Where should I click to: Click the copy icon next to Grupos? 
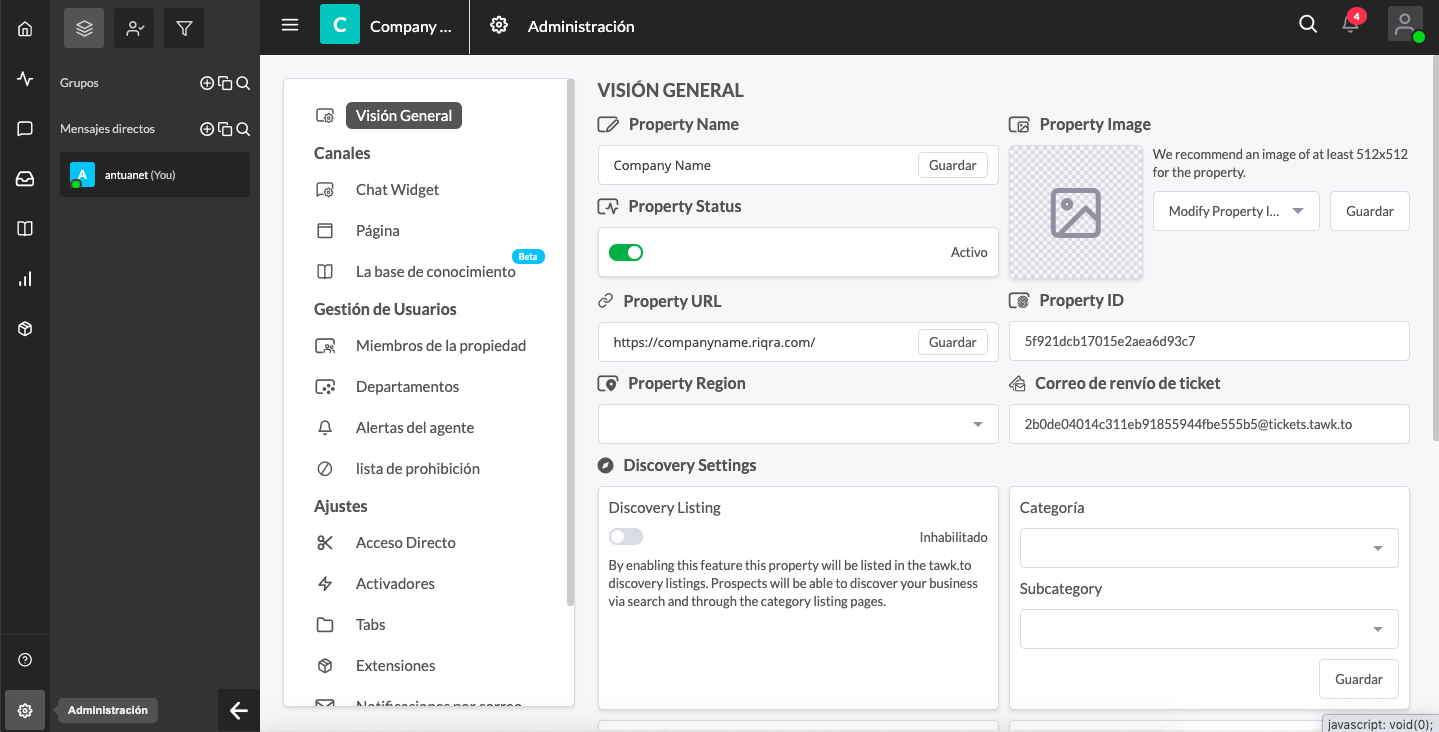225,83
